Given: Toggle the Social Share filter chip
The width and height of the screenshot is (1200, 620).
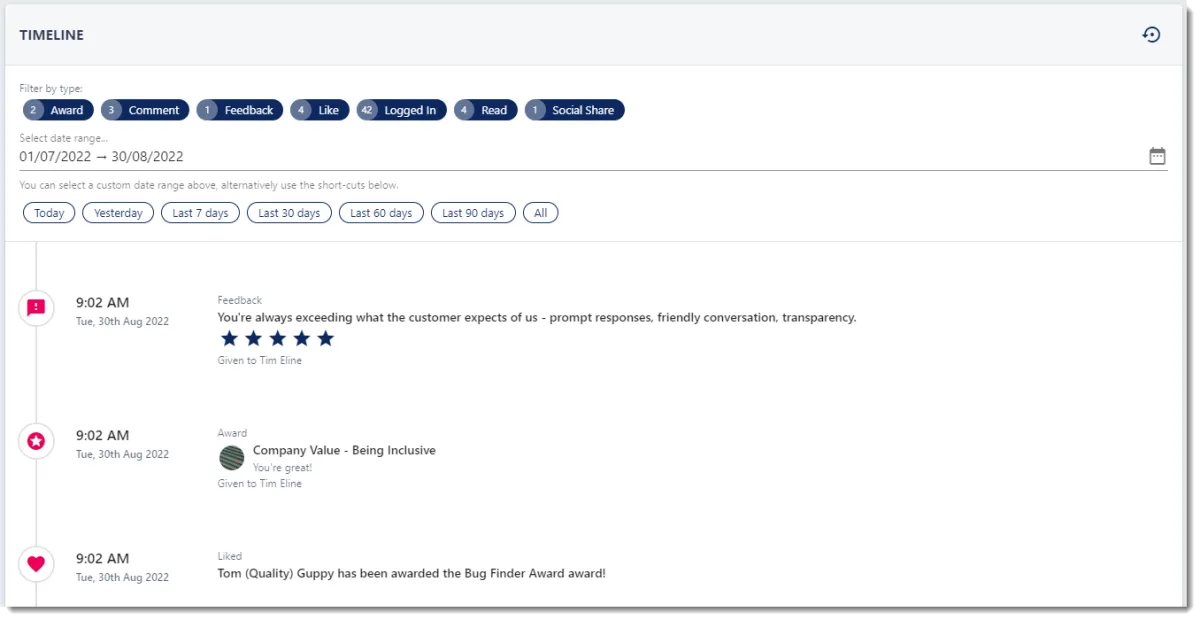Looking at the screenshot, I should tap(574, 110).
